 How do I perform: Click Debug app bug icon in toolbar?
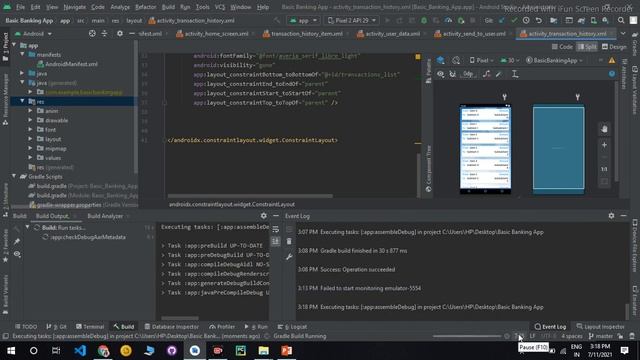[424, 20]
